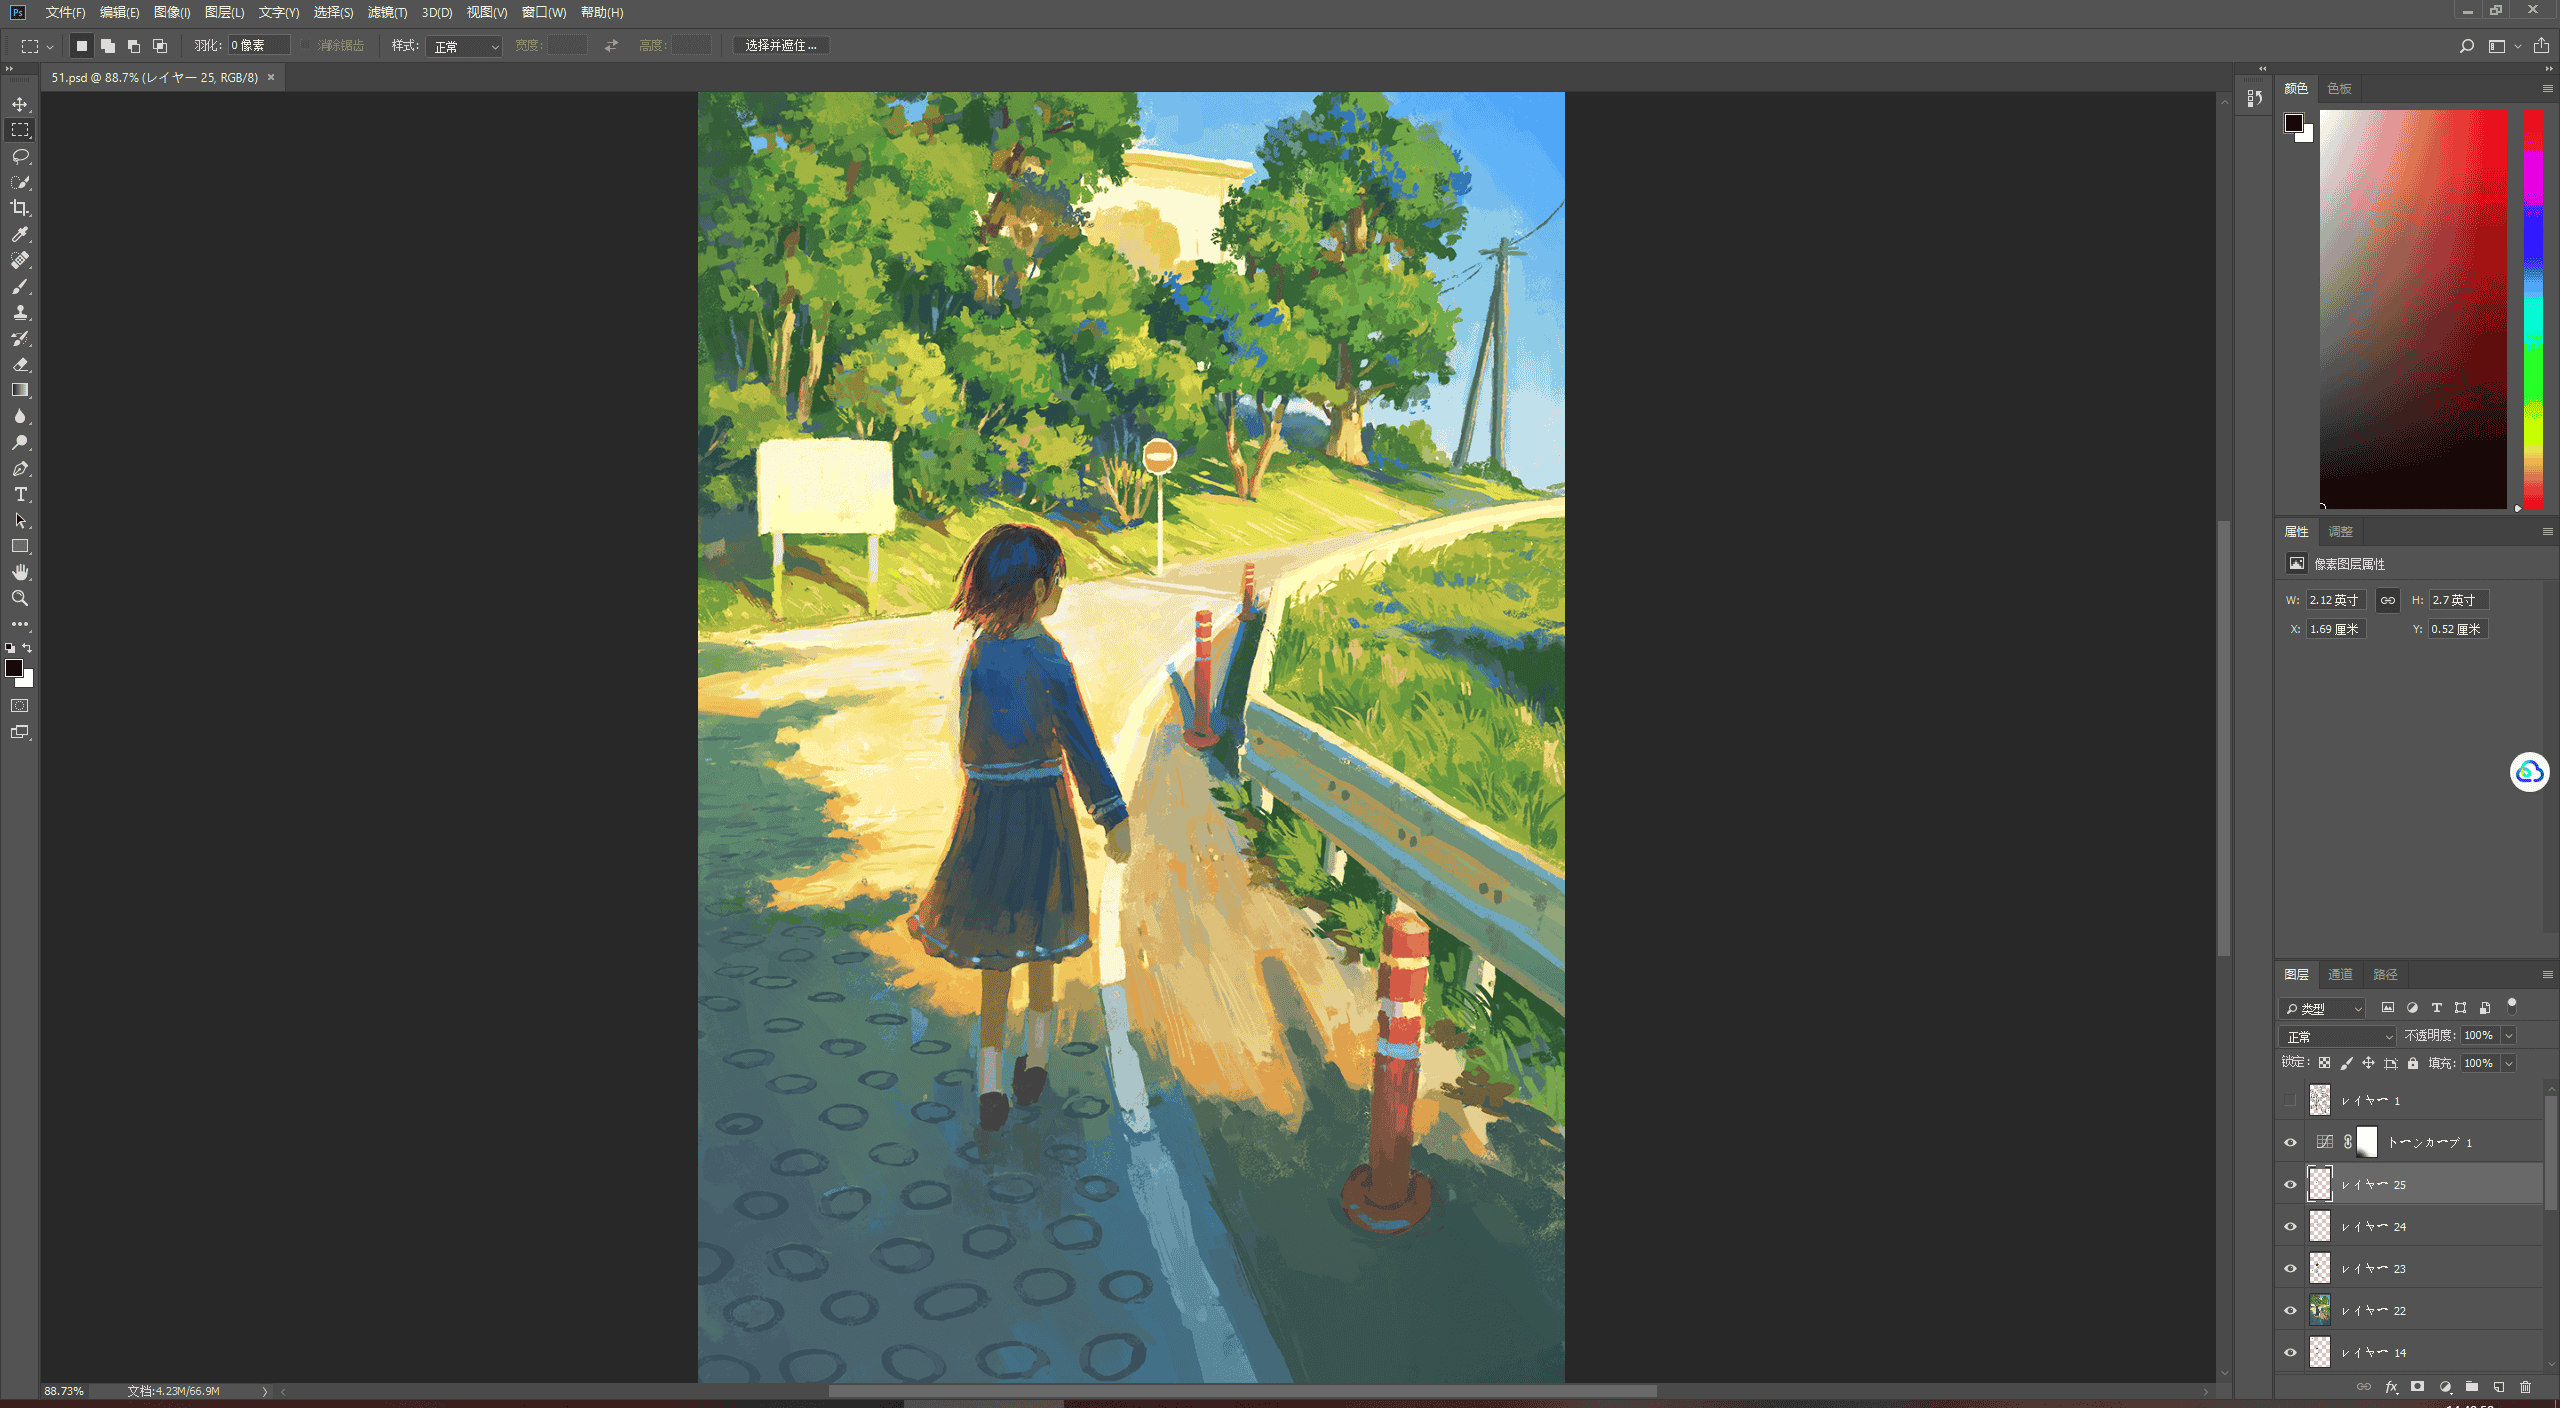Select the Quick Selection tool

tap(20, 182)
